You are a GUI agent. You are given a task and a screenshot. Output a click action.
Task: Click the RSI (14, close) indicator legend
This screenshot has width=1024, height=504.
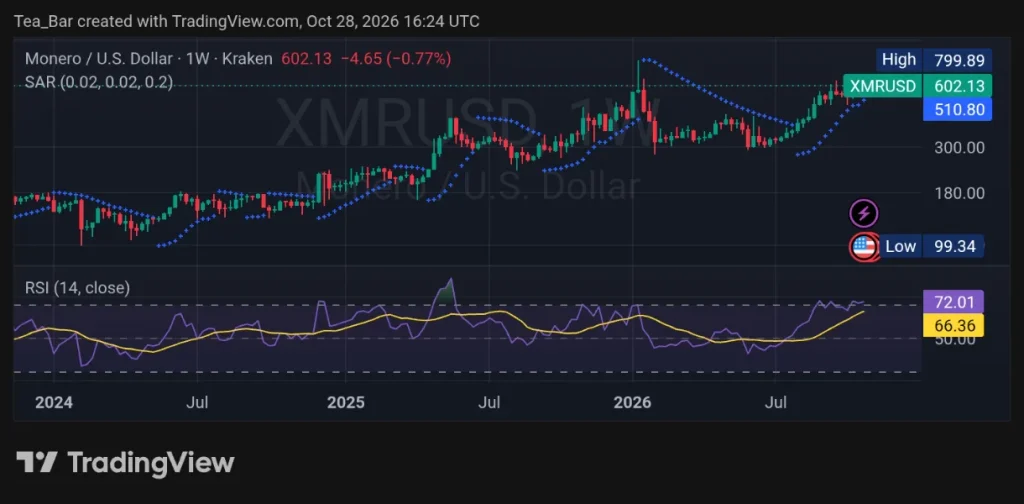pos(77,287)
